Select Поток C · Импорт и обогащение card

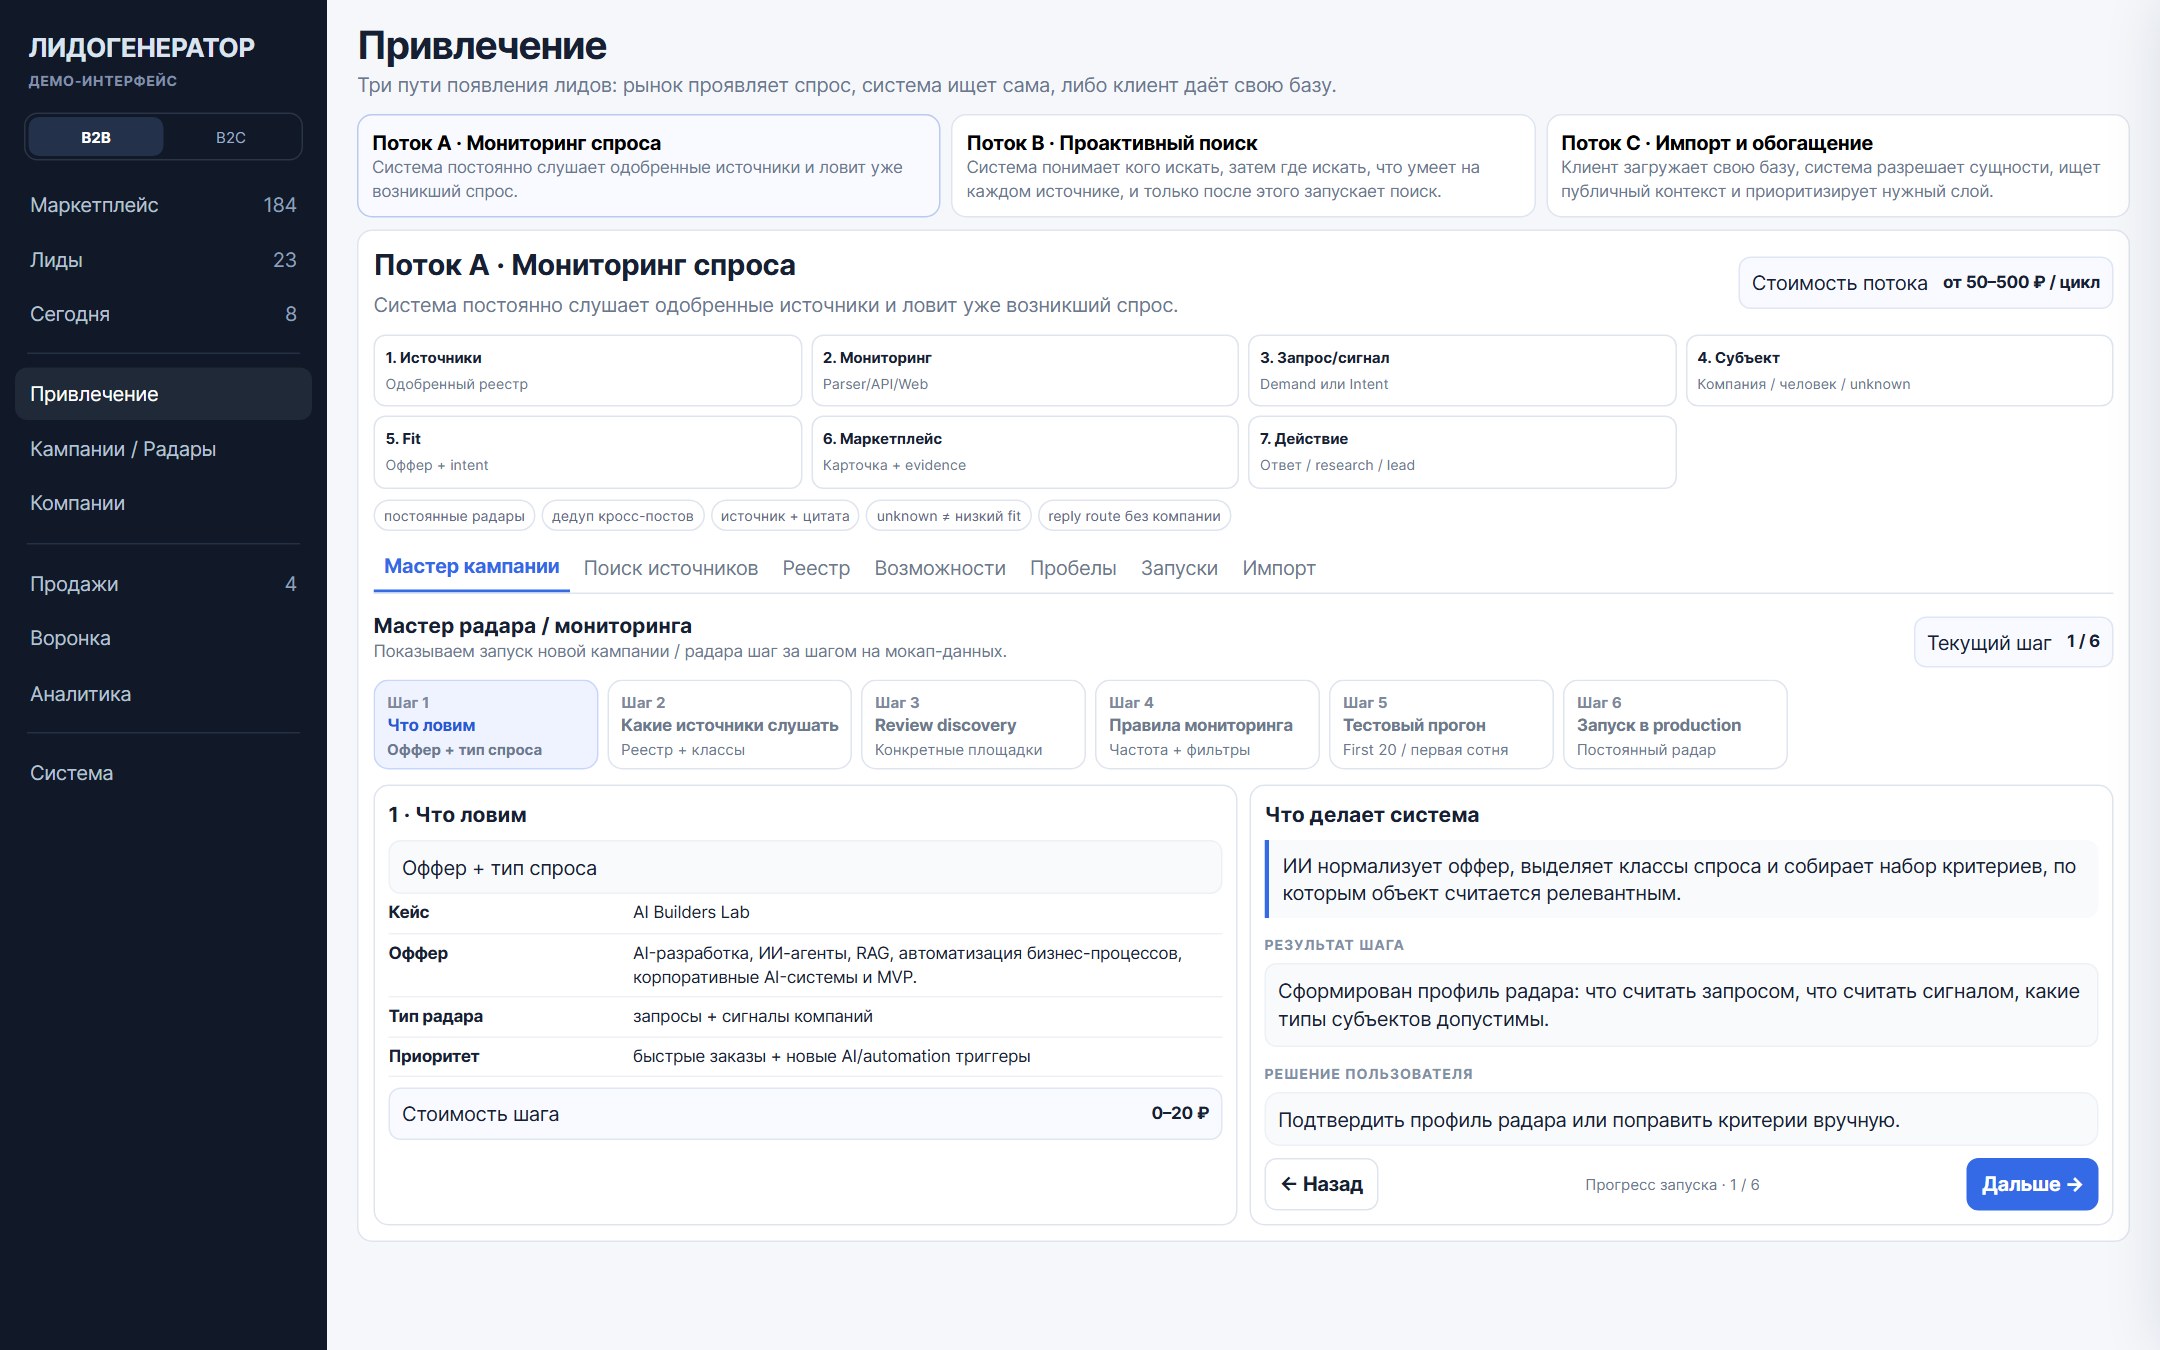pos(1837,166)
